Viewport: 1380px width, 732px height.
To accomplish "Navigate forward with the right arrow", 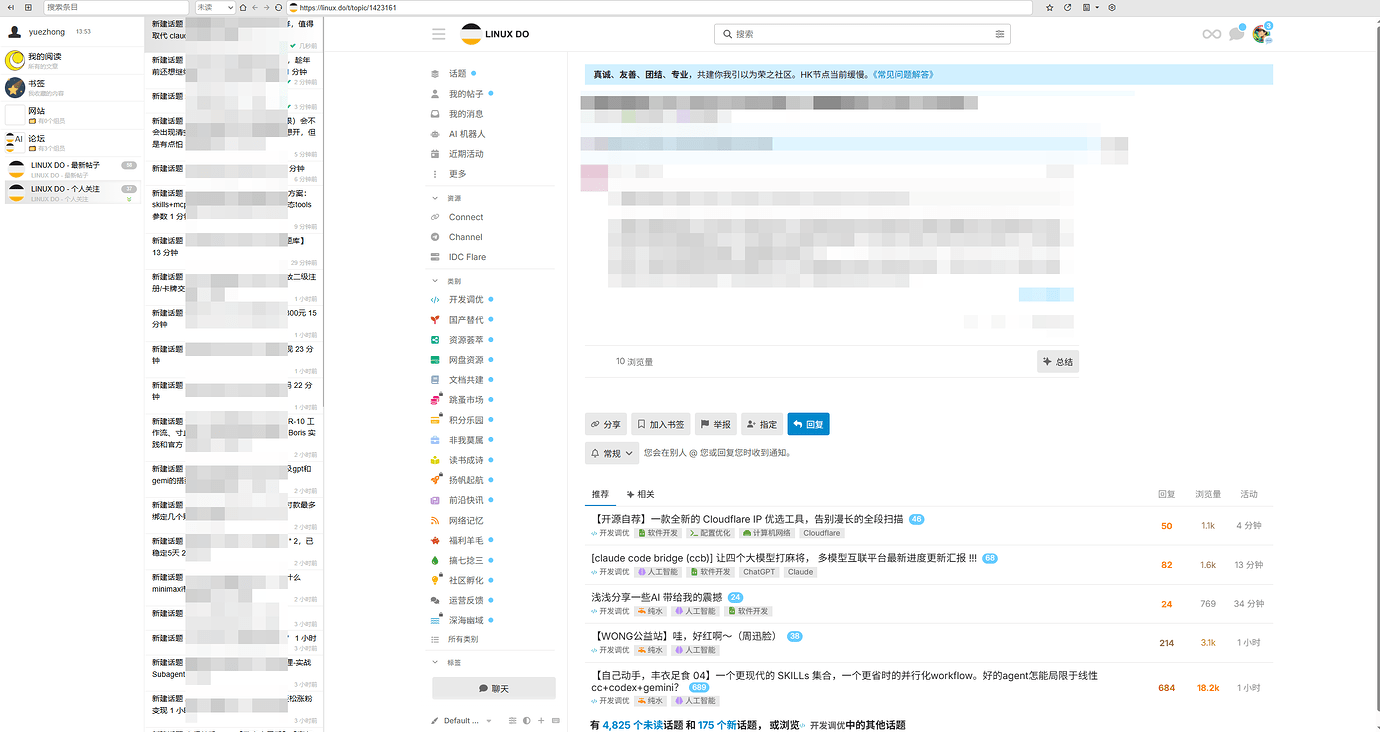I will coord(265,7).
